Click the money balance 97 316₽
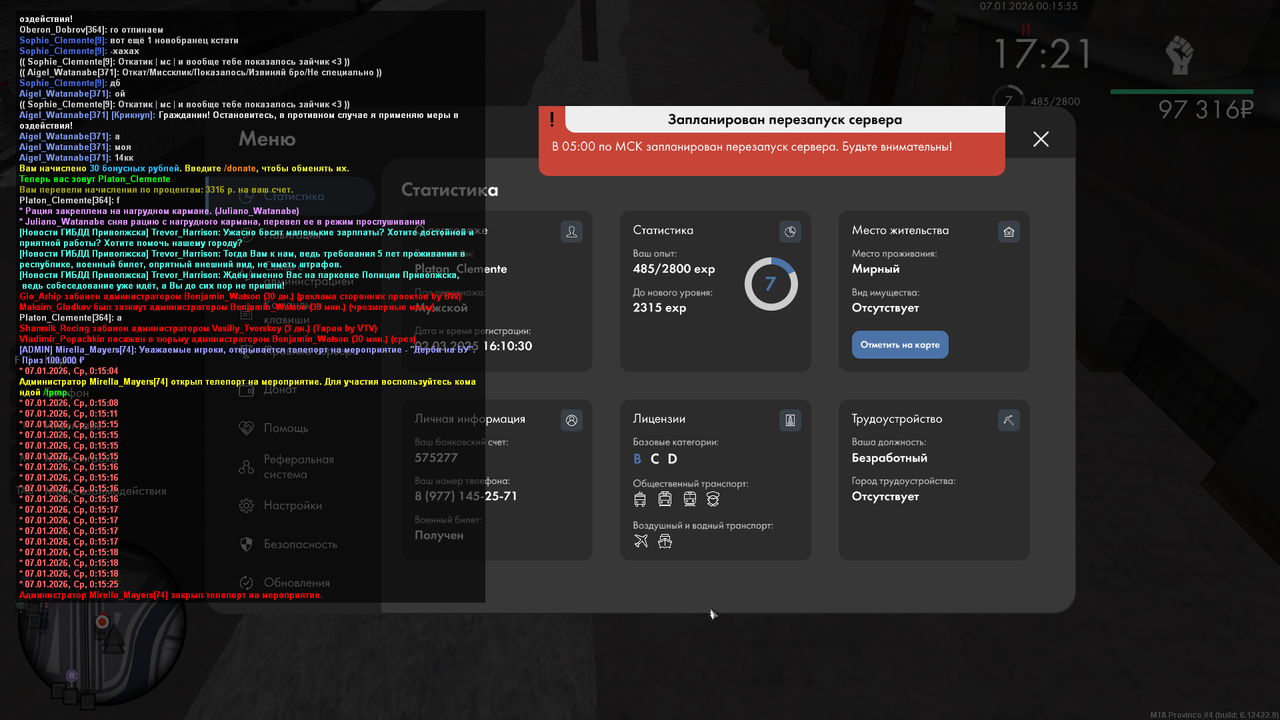Viewport: 1280px width, 720px height. pyautogui.click(x=1206, y=110)
